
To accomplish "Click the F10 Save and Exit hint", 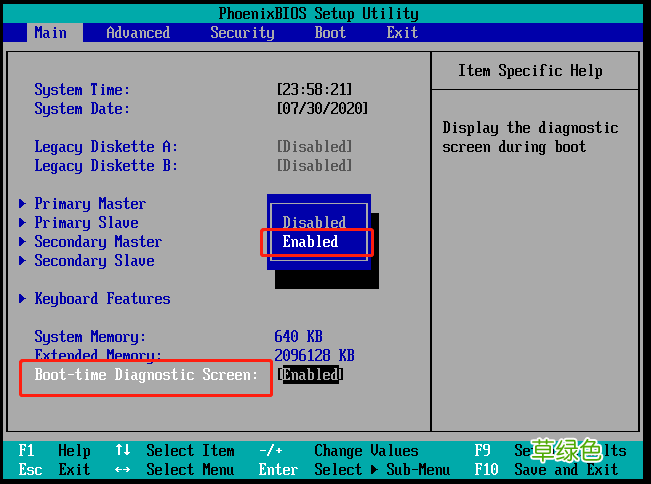I will click(x=546, y=469).
